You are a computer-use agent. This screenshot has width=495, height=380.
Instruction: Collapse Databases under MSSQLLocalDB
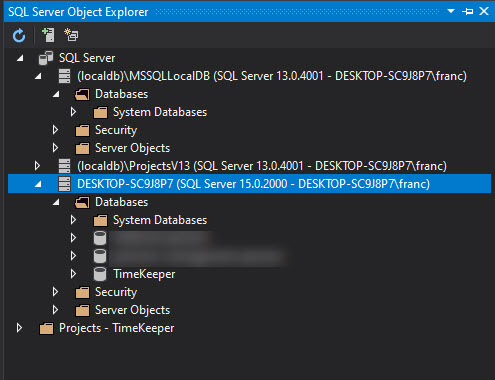(x=56, y=94)
